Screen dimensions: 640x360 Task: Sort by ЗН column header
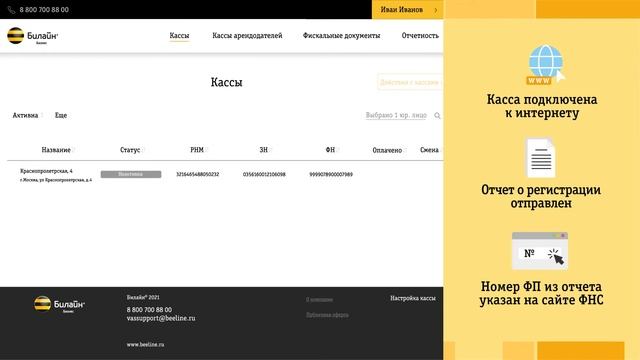(x=264, y=150)
